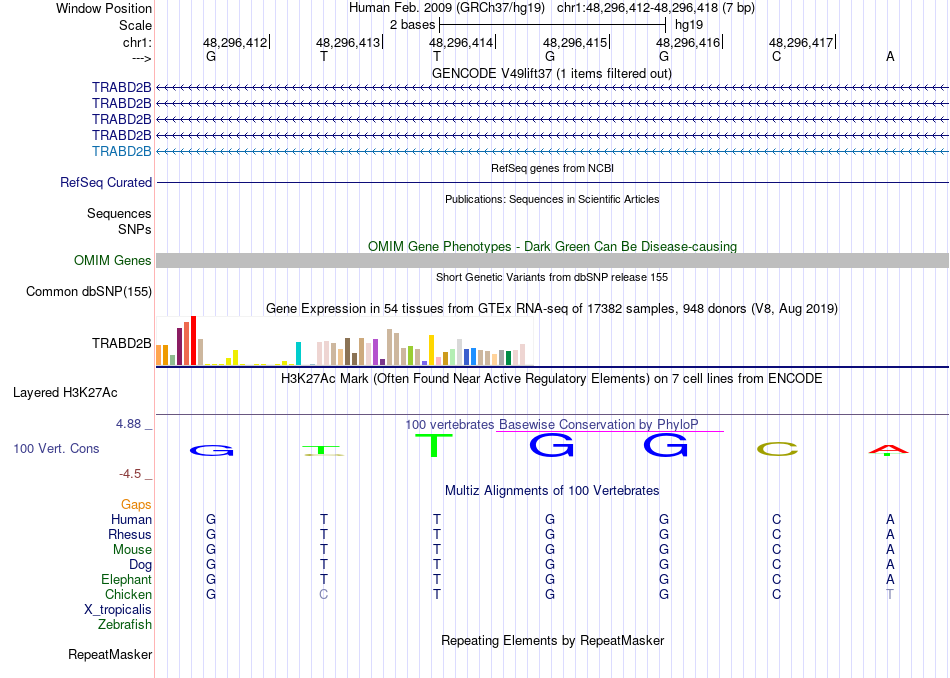Open the OMIM Genes track label

(113, 261)
